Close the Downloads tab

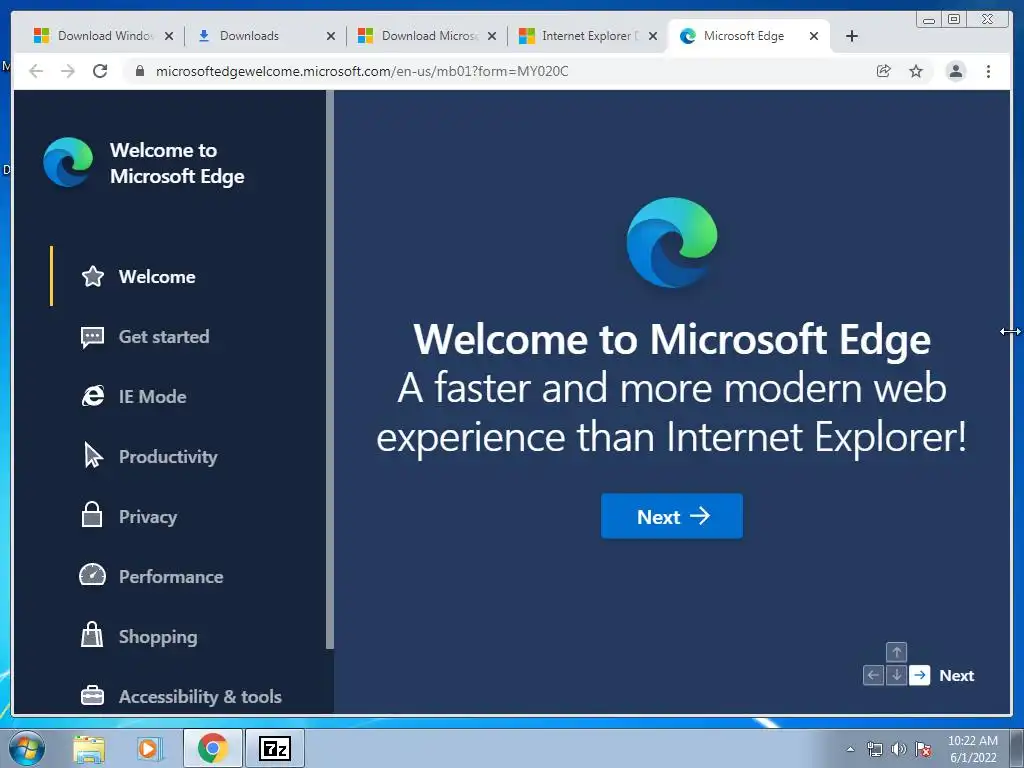click(331, 36)
